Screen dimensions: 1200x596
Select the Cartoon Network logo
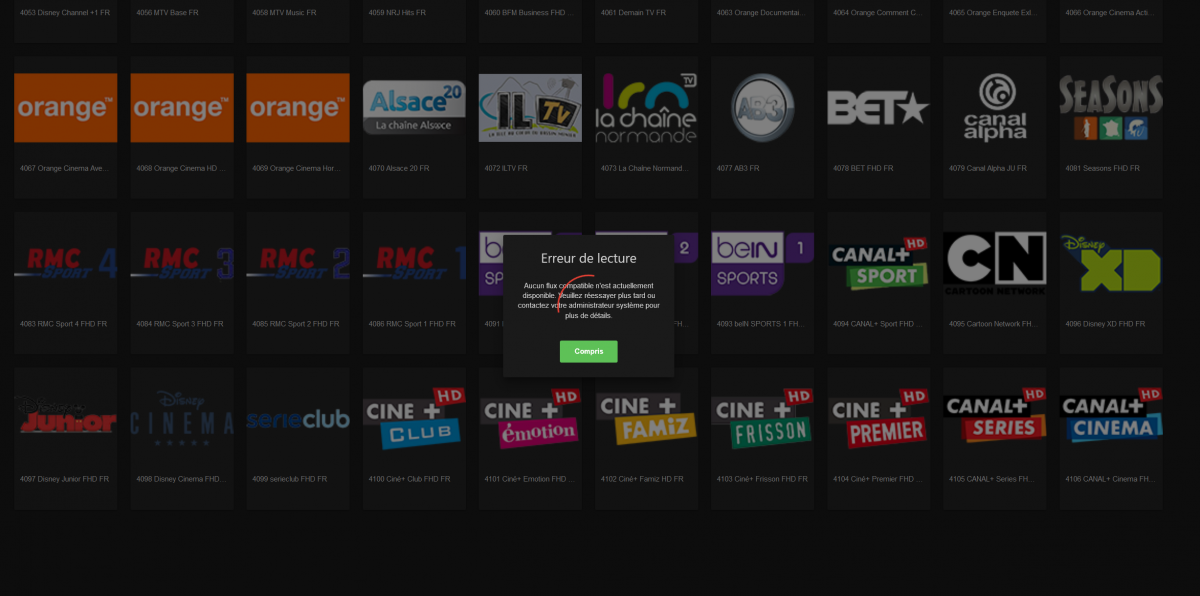tap(994, 263)
